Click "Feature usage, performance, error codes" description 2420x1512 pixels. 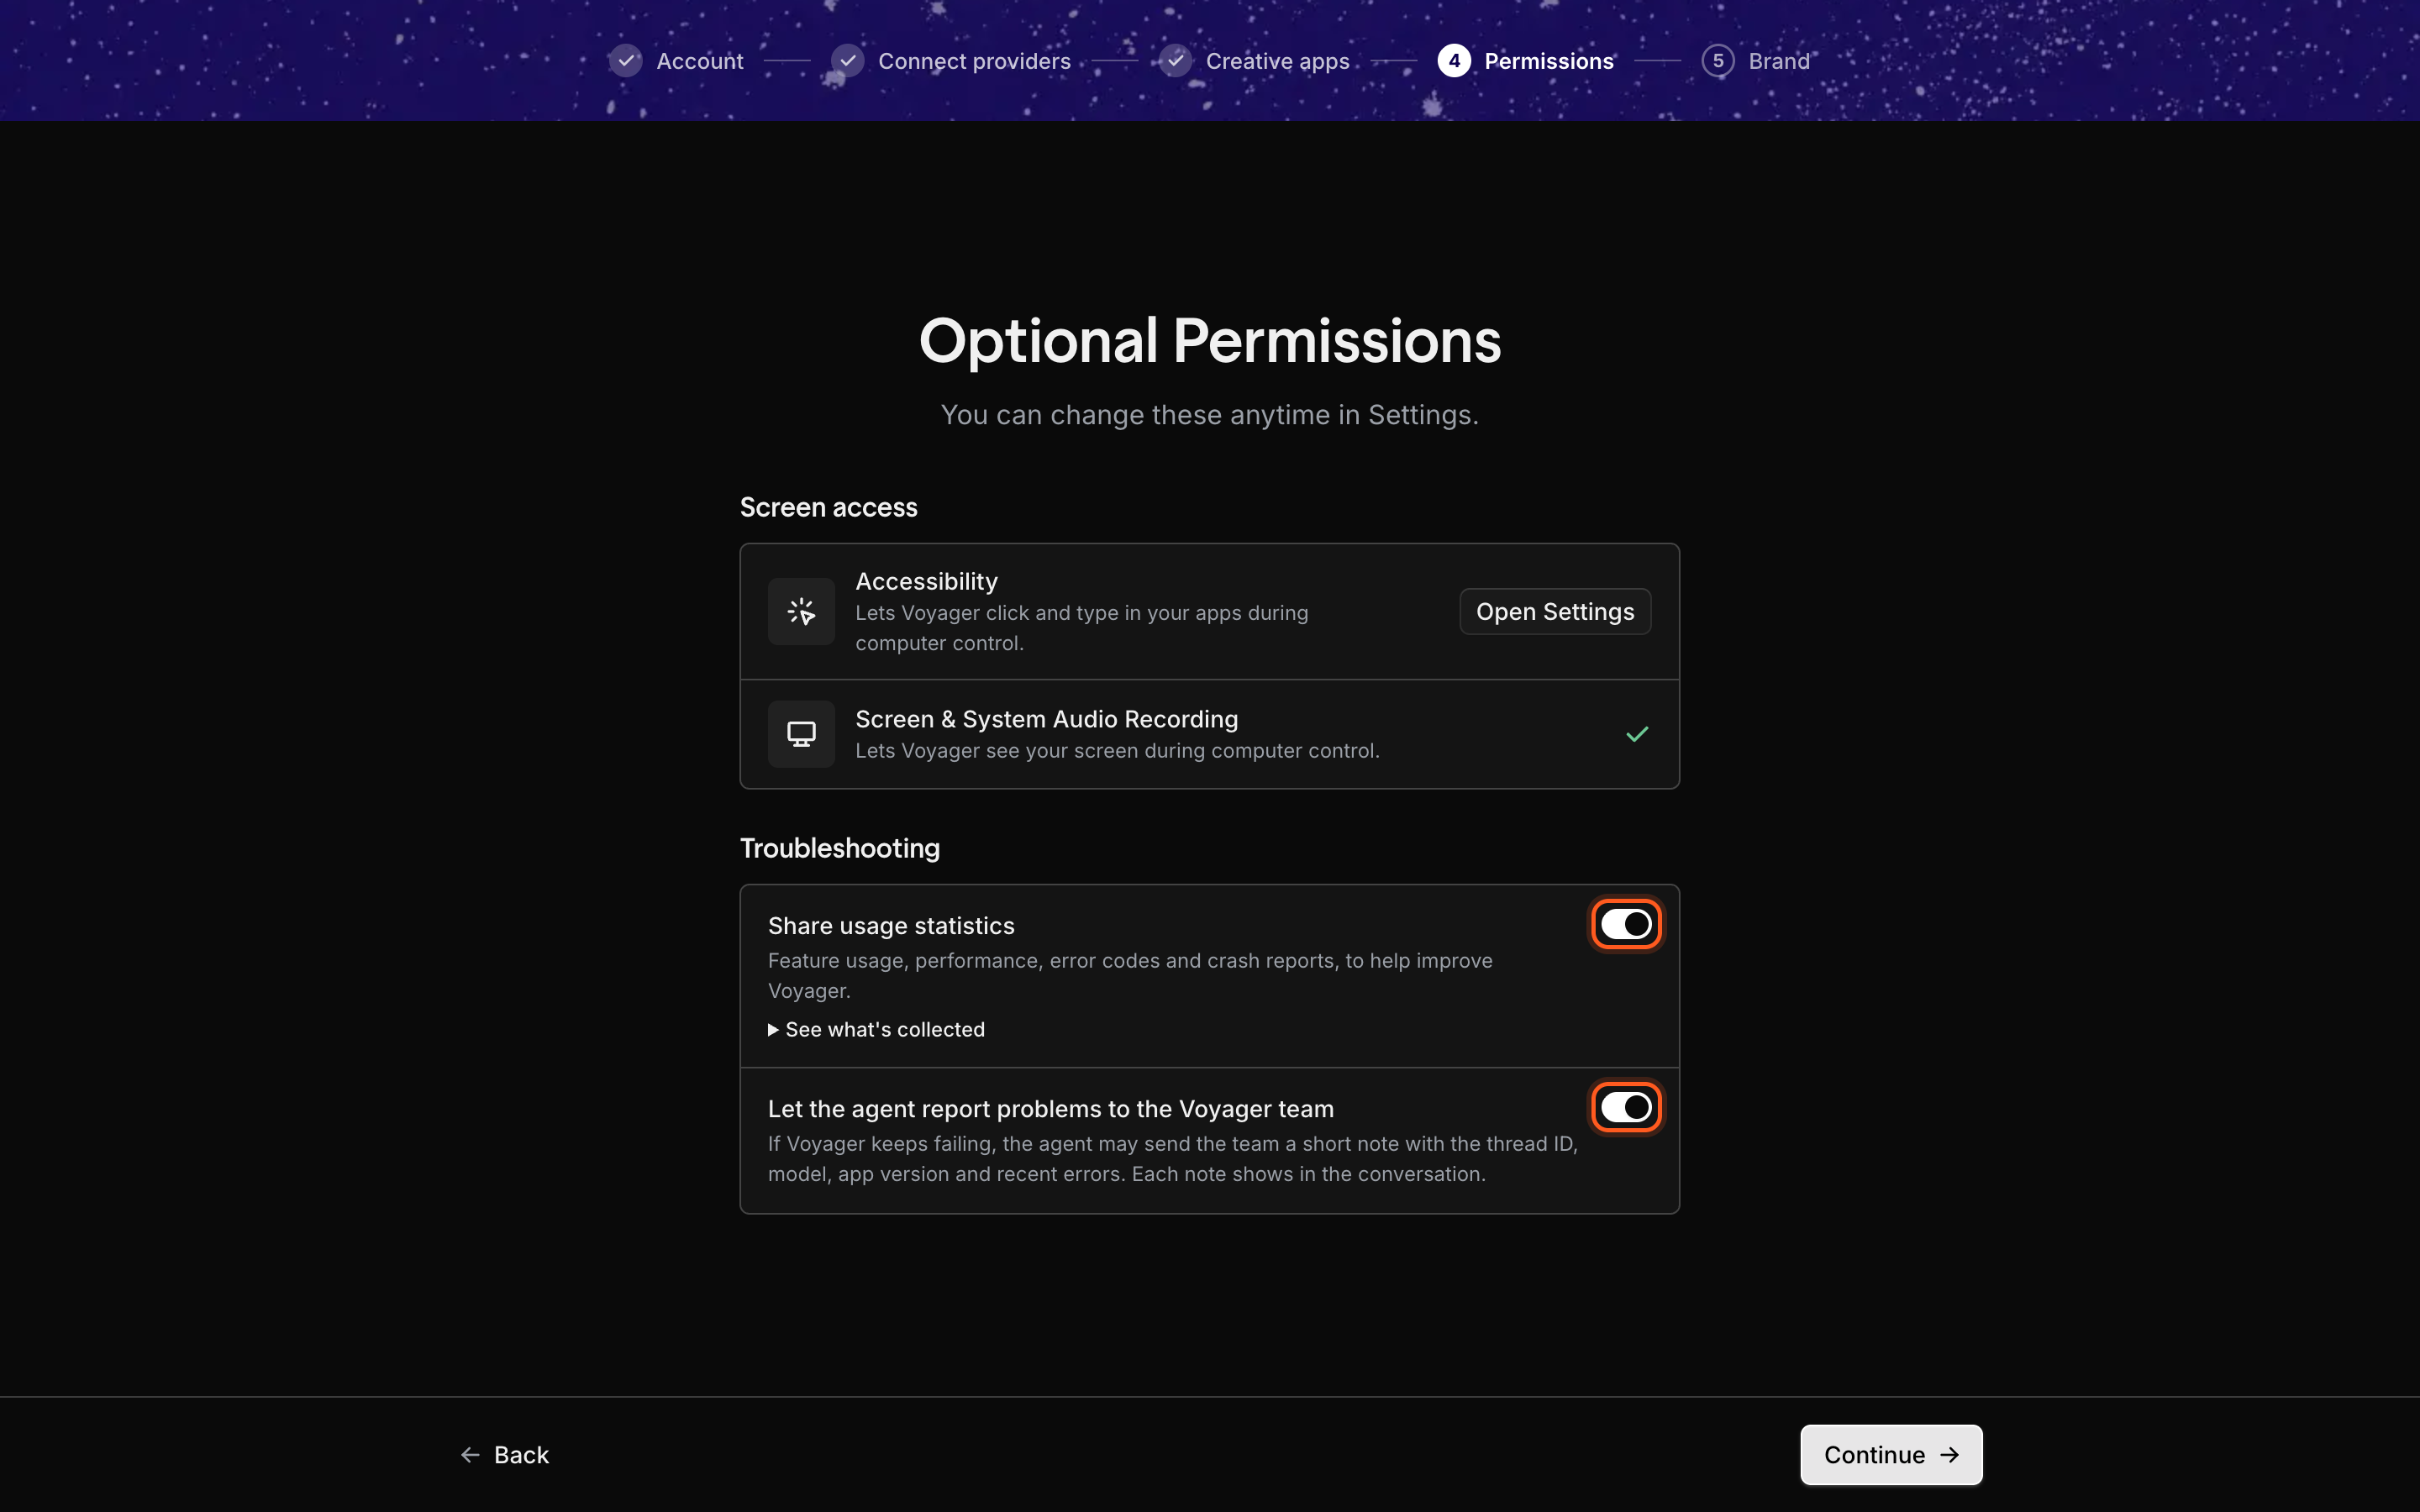coord(1130,975)
